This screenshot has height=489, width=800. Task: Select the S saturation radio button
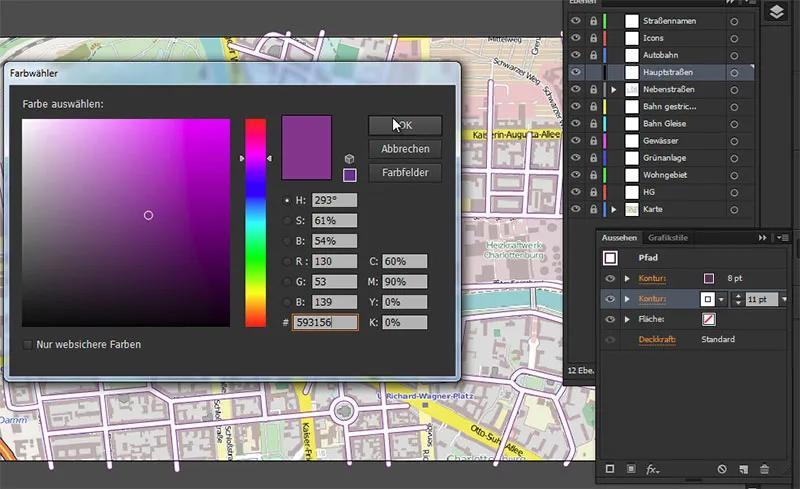pyautogui.click(x=287, y=221)
